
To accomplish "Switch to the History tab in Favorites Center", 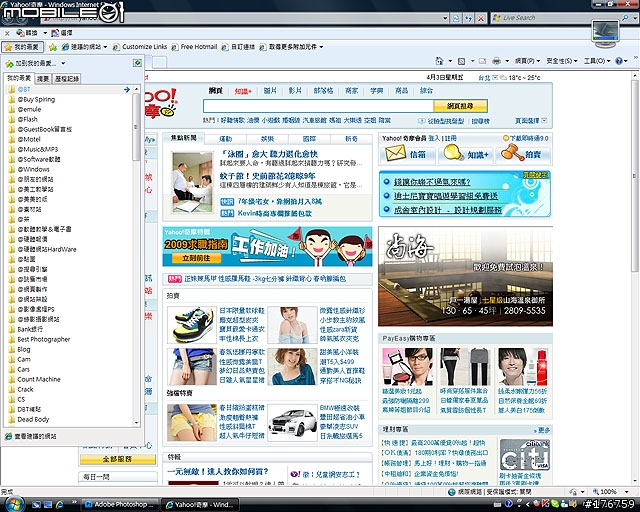I will [67, 79].
